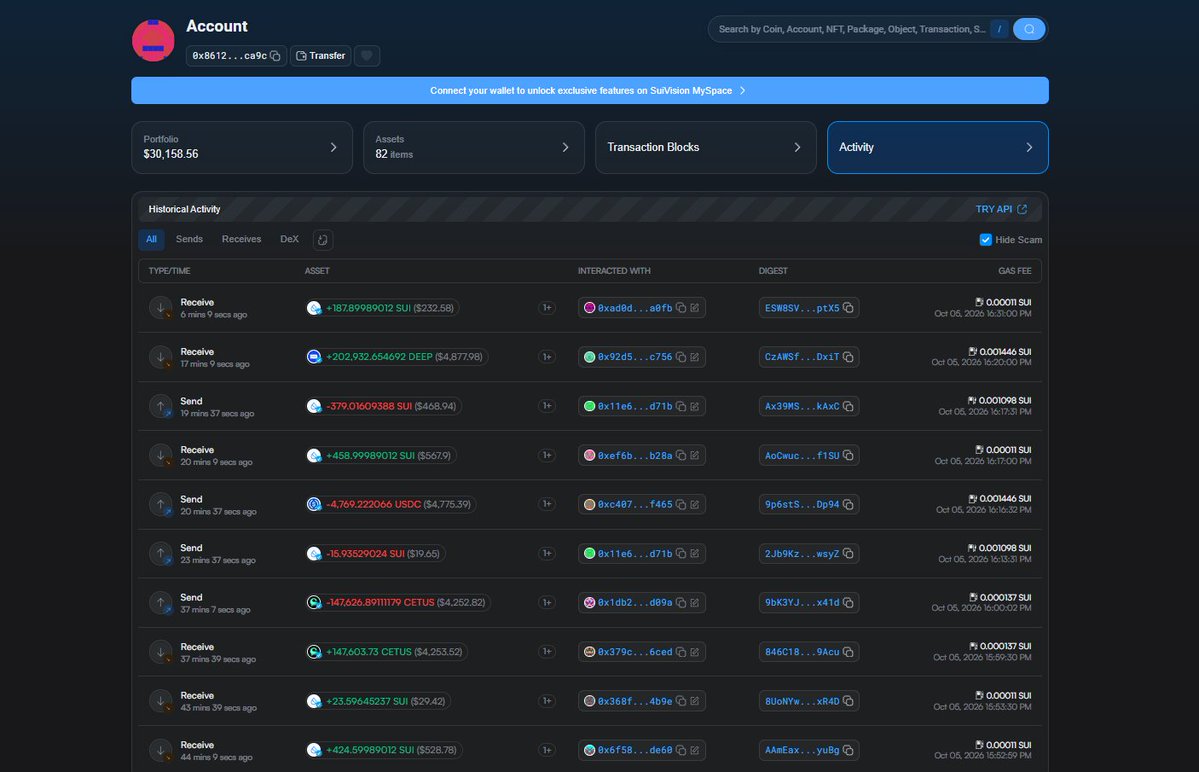The image size is (1199, 772).
Task: Select the DeX filter
Action: pyautogui.click(x=289, y=239)
